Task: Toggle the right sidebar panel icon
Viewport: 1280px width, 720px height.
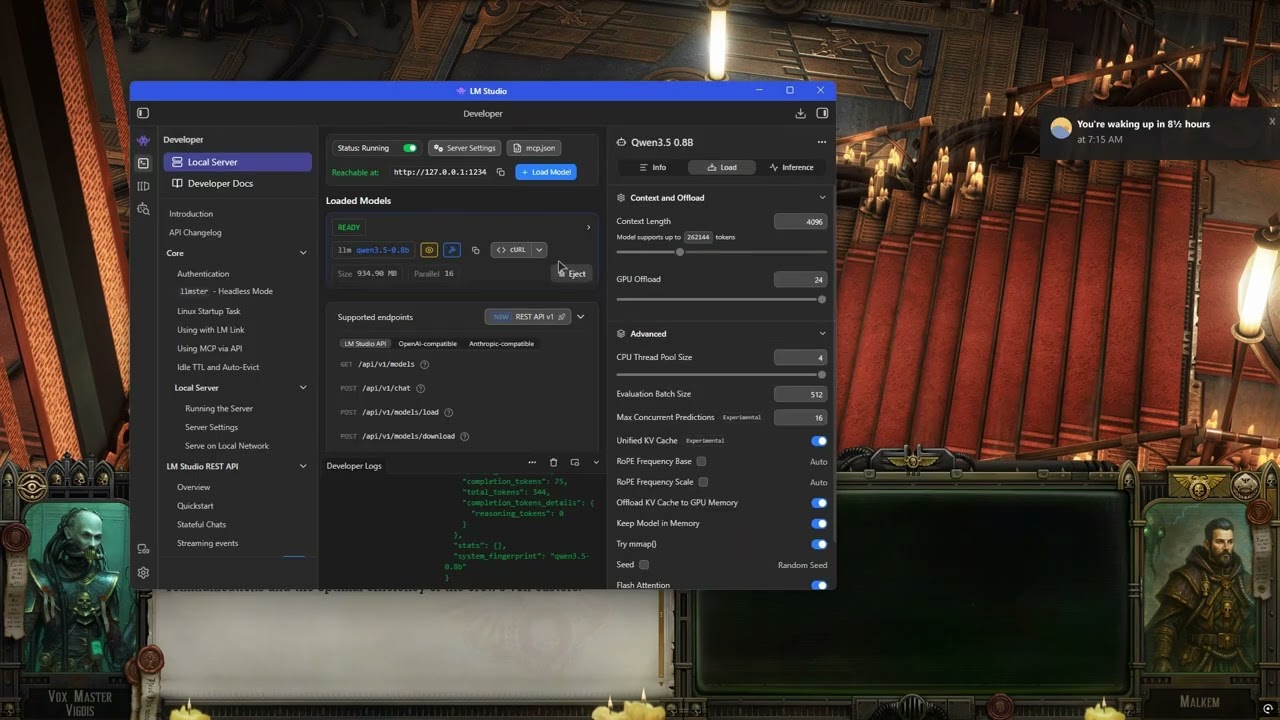Action: click(x=822, y=113)
